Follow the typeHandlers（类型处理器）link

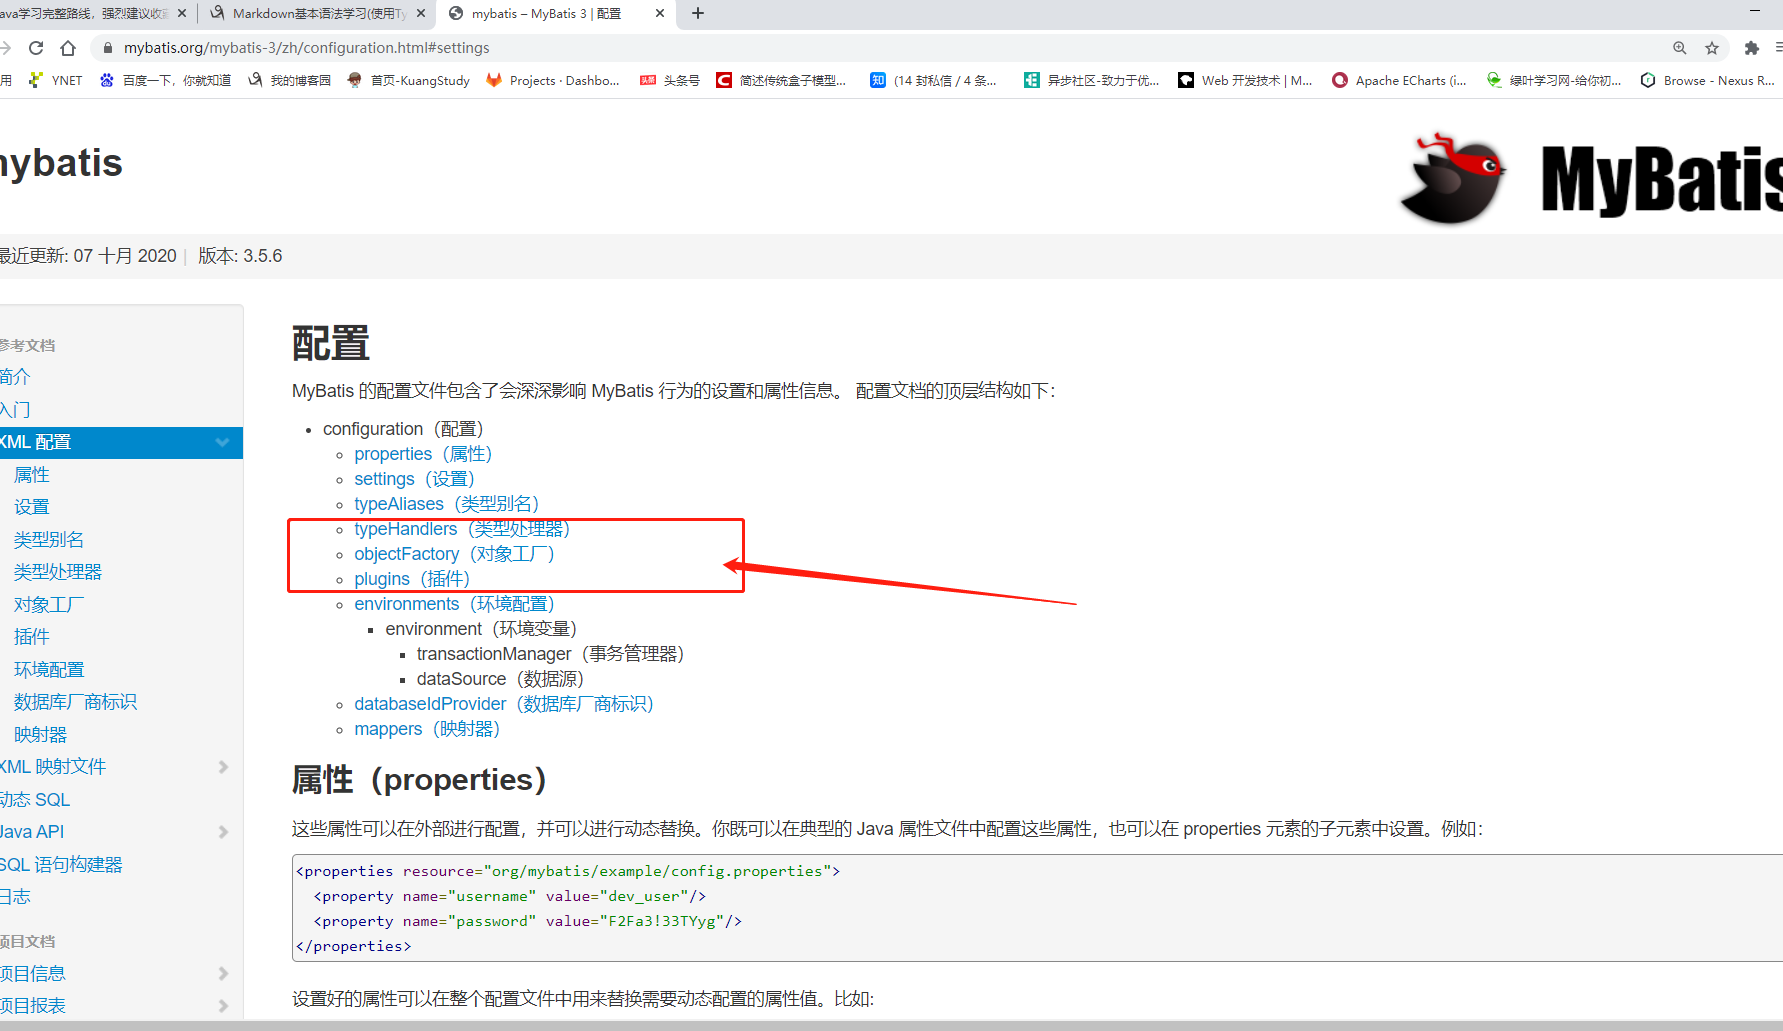pyautogui.click(x=462, y=529)
